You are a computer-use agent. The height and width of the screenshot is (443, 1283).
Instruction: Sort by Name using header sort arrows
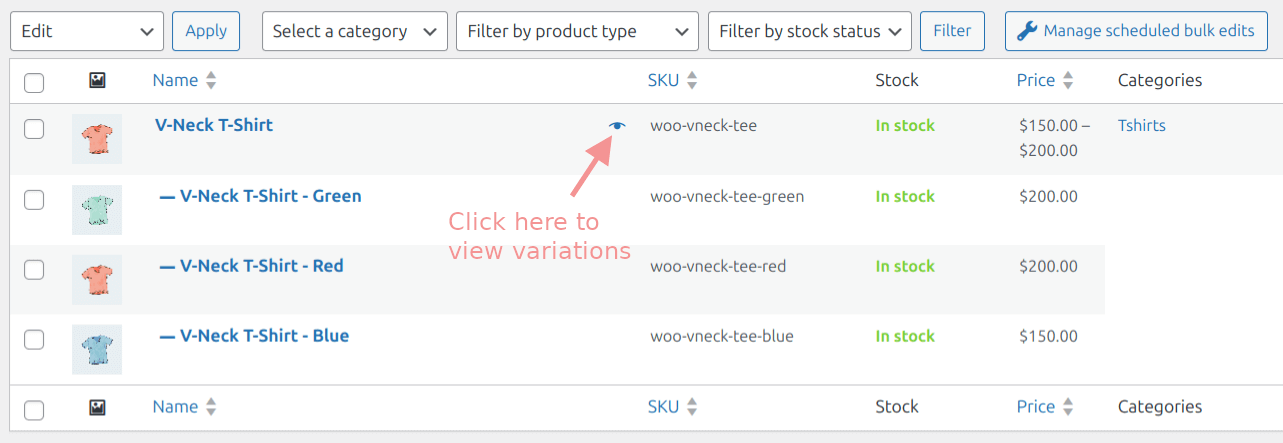click(x=210, y=81)
